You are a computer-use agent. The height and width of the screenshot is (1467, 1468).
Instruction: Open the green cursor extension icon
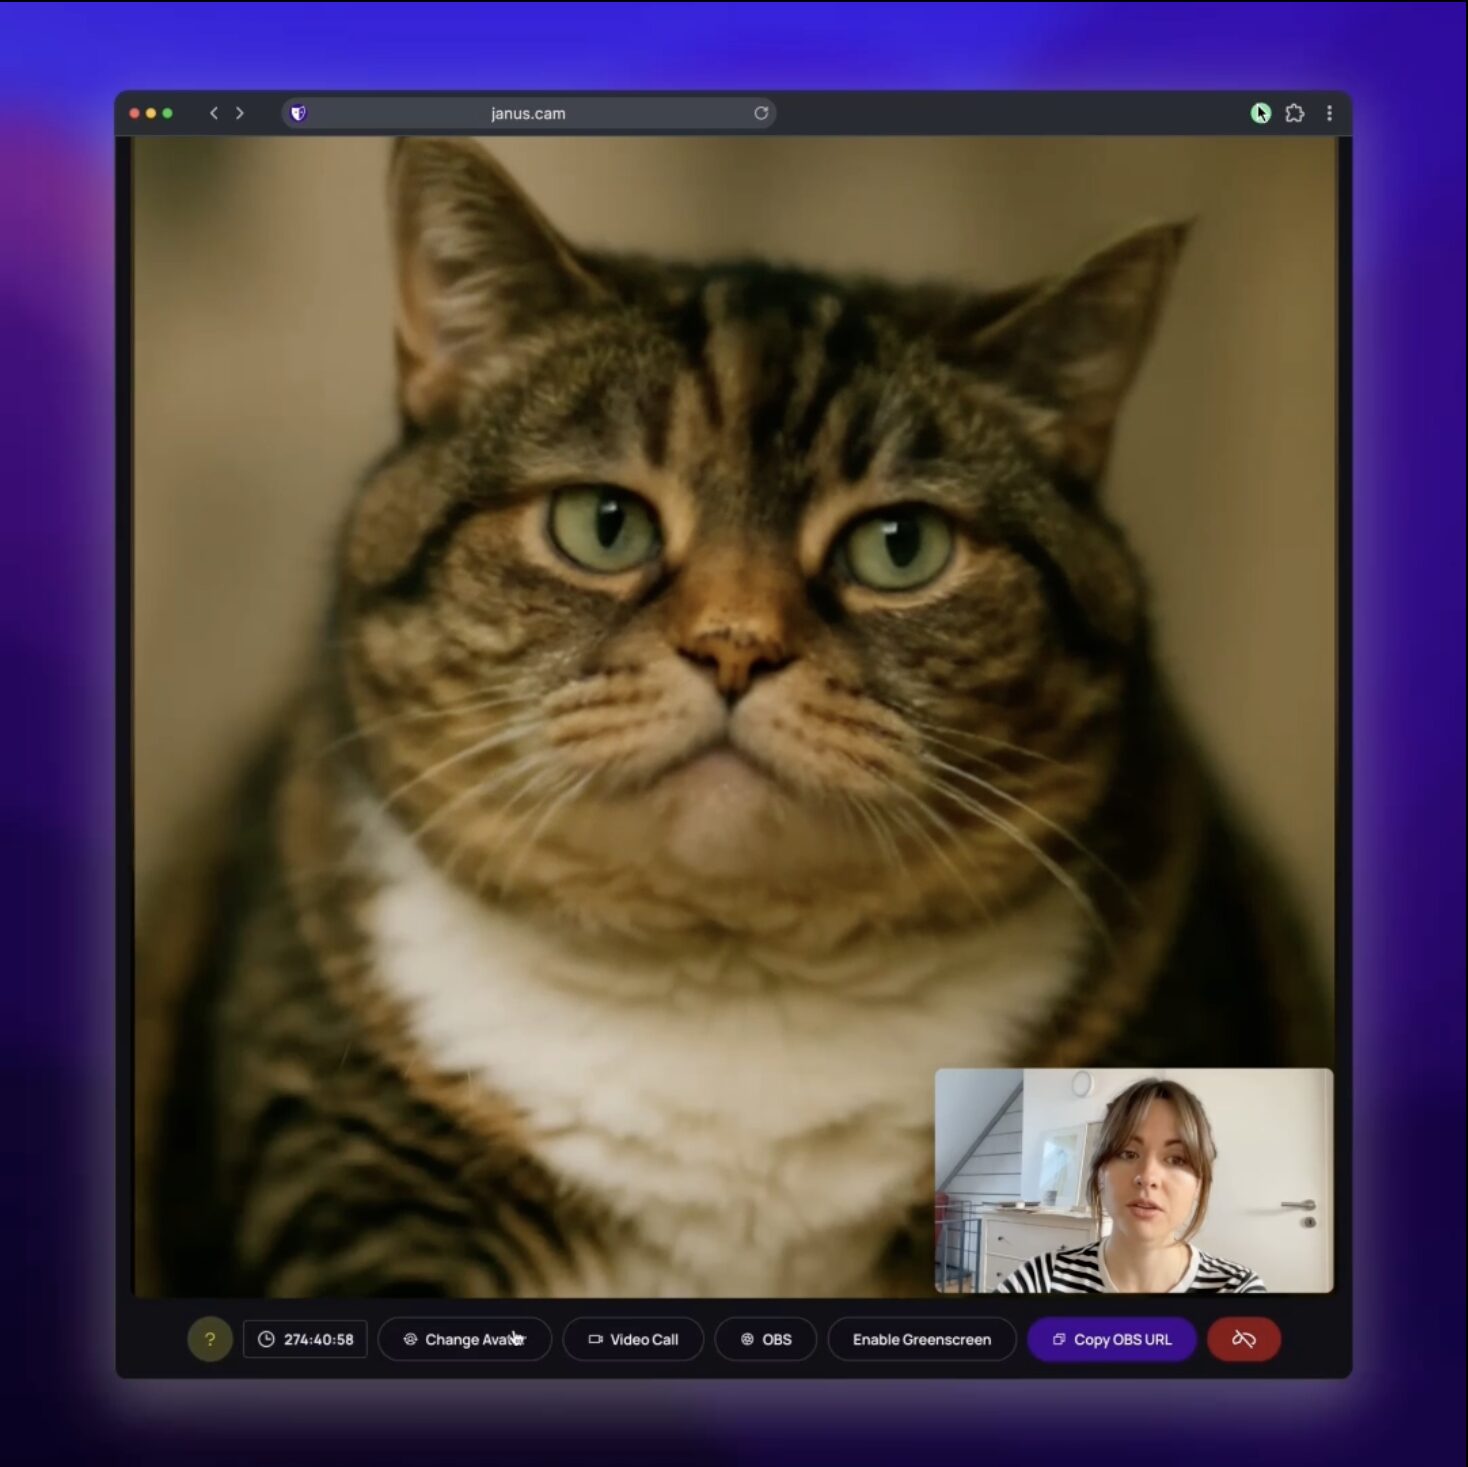coord(1260,113)
